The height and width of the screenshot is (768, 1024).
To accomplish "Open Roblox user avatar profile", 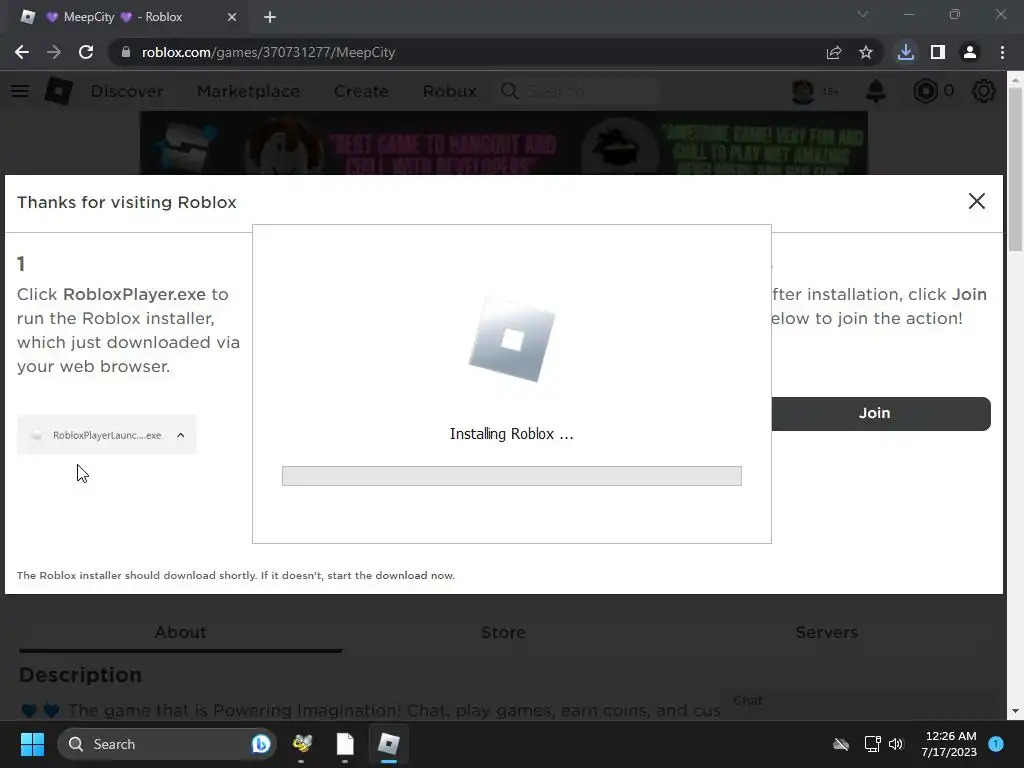I will pyautogui.click(x=803, y=91).
